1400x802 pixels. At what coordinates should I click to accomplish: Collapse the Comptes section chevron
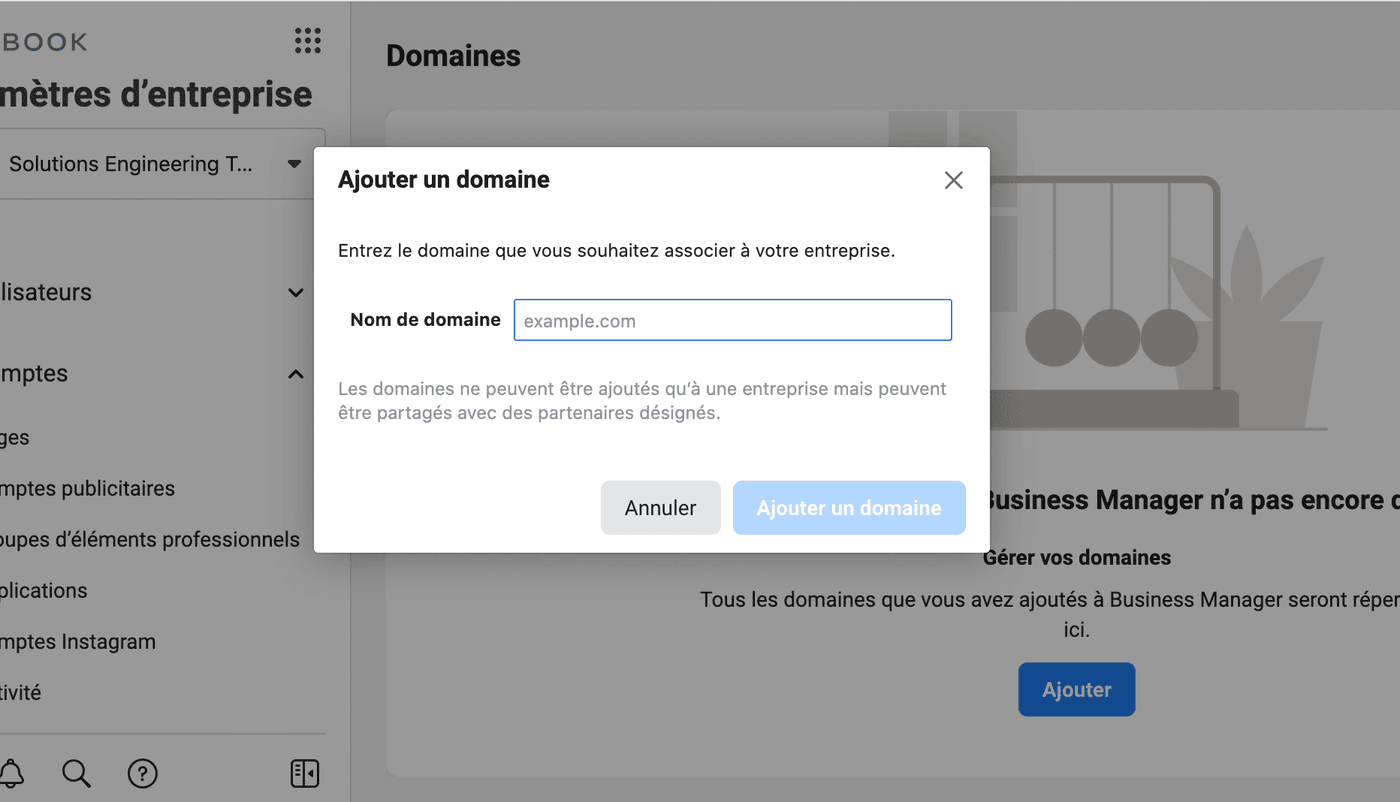(x=296, y=374)
